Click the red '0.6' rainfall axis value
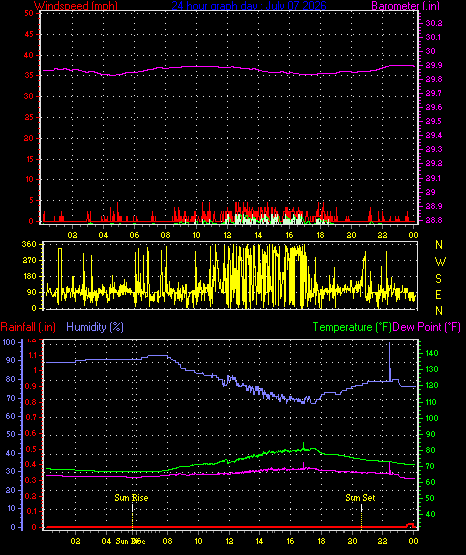The height and width of the screenshot is (555, 466). (x=30, y=433)
